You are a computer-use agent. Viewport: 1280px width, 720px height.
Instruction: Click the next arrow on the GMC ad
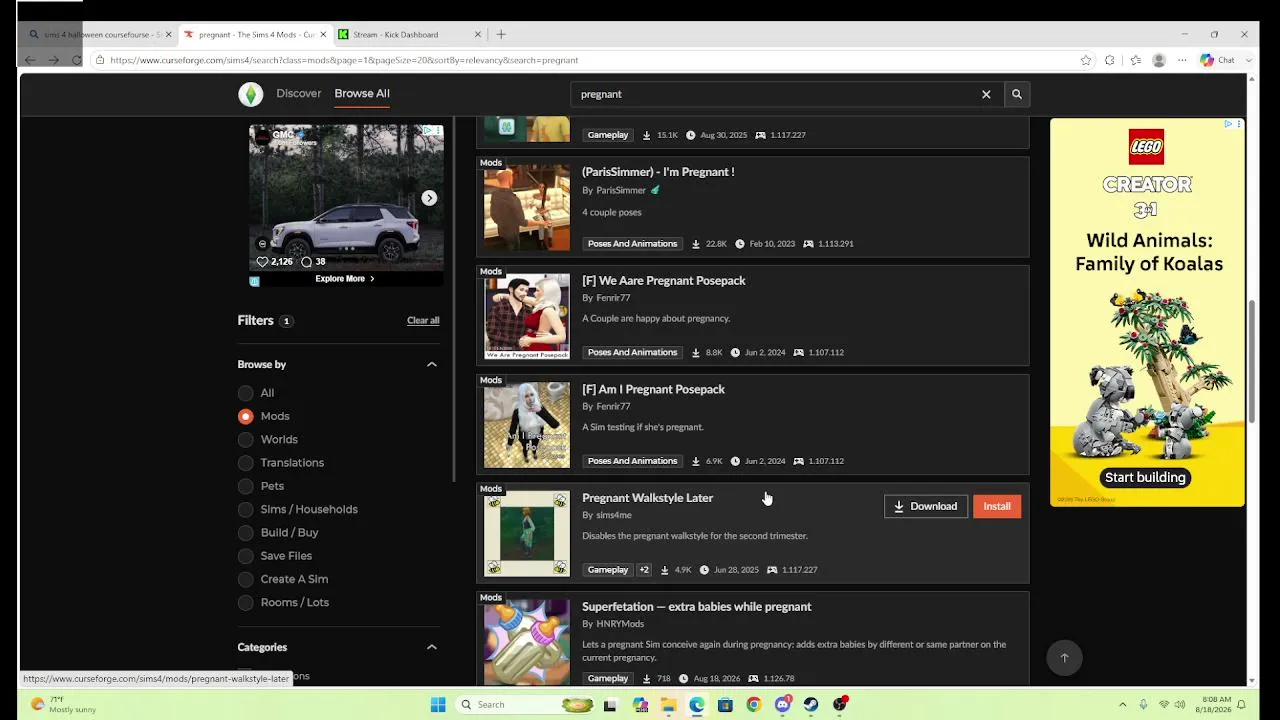click(429, 198)
